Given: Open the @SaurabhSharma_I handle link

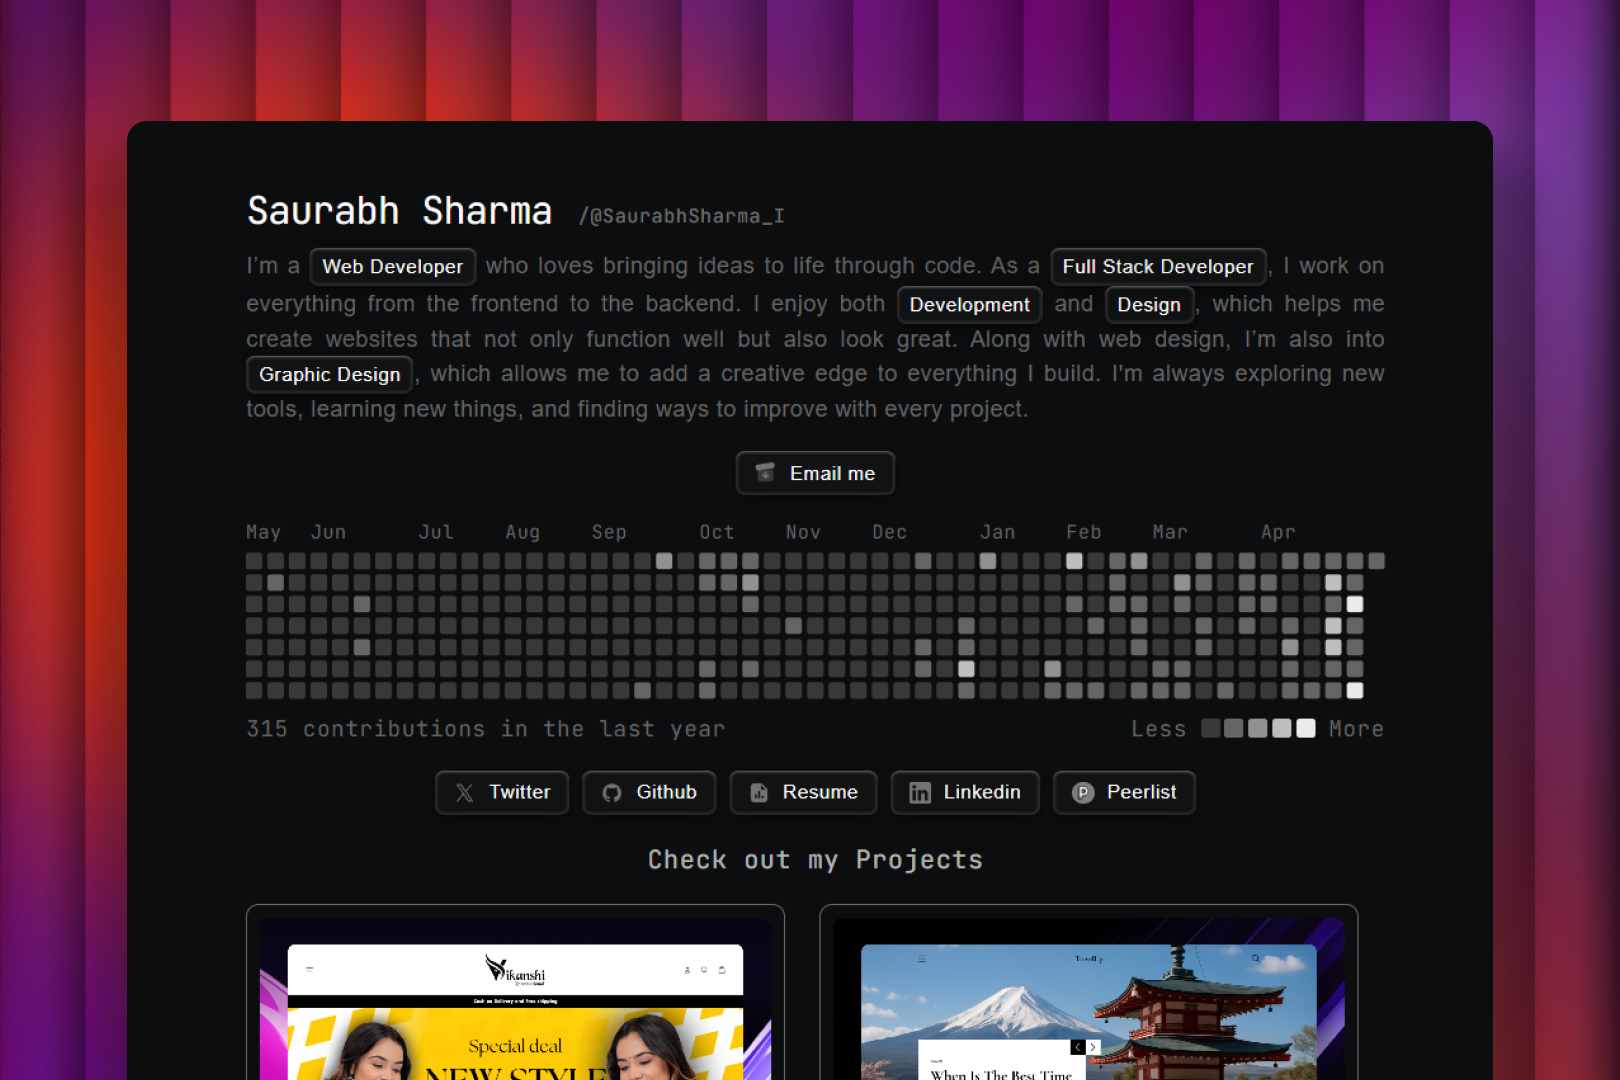Looking at the screenshot, I should (x=681, y=216).
